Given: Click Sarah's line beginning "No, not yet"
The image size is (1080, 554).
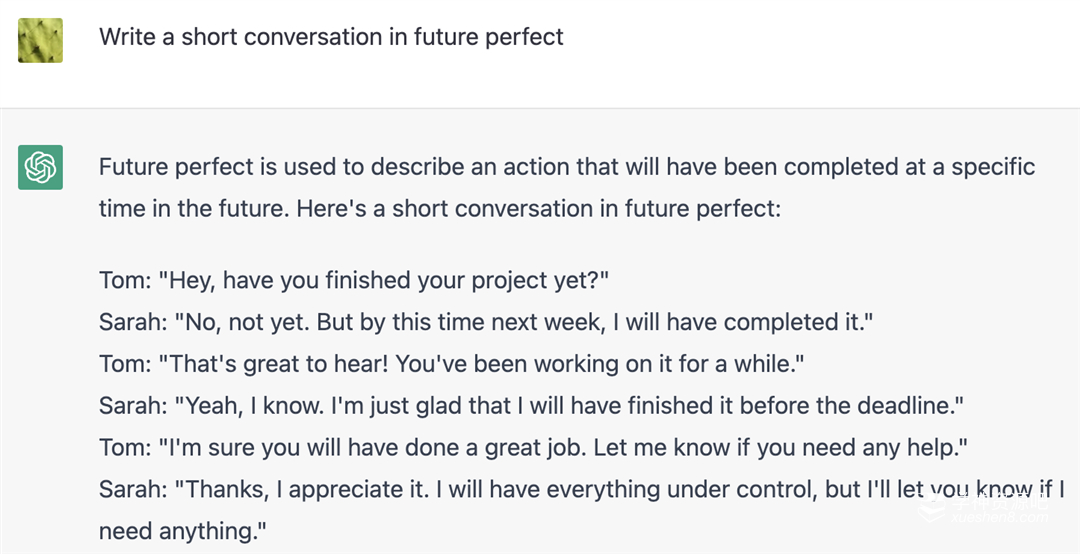Looking at the screenshot, I should point(482,322).
